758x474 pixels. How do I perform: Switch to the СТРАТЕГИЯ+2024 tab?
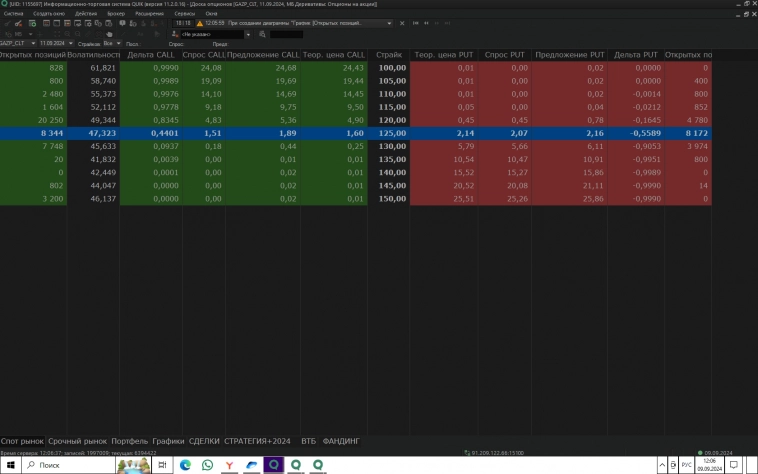[x=258, y=440]
